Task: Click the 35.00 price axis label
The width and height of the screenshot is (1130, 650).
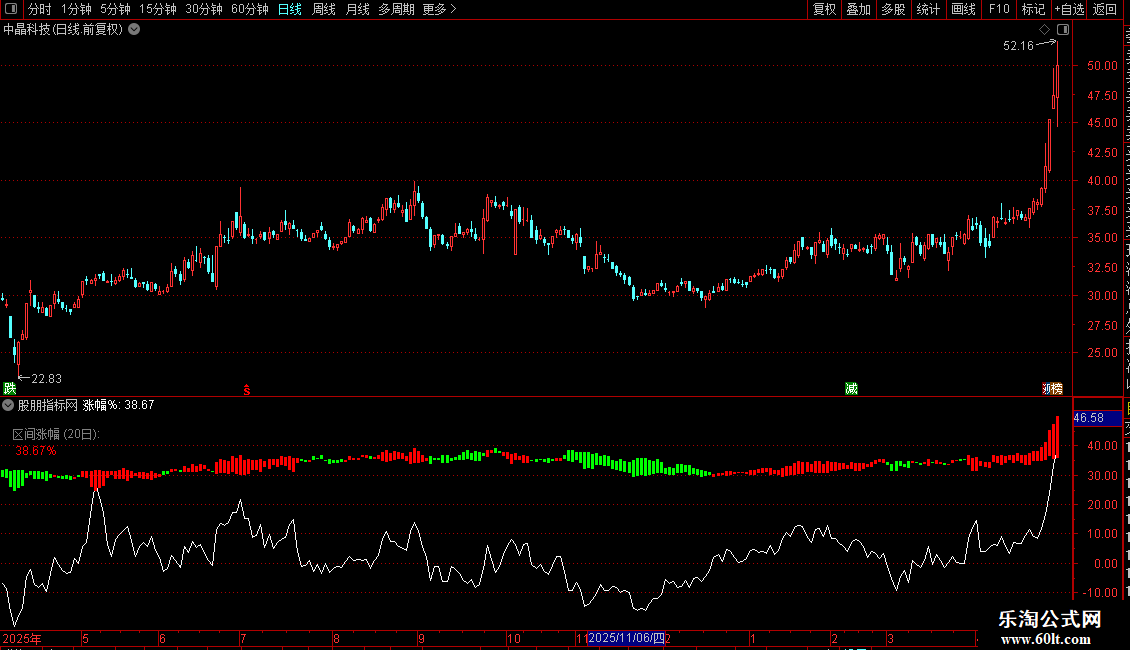Action: coord(1102,238)
